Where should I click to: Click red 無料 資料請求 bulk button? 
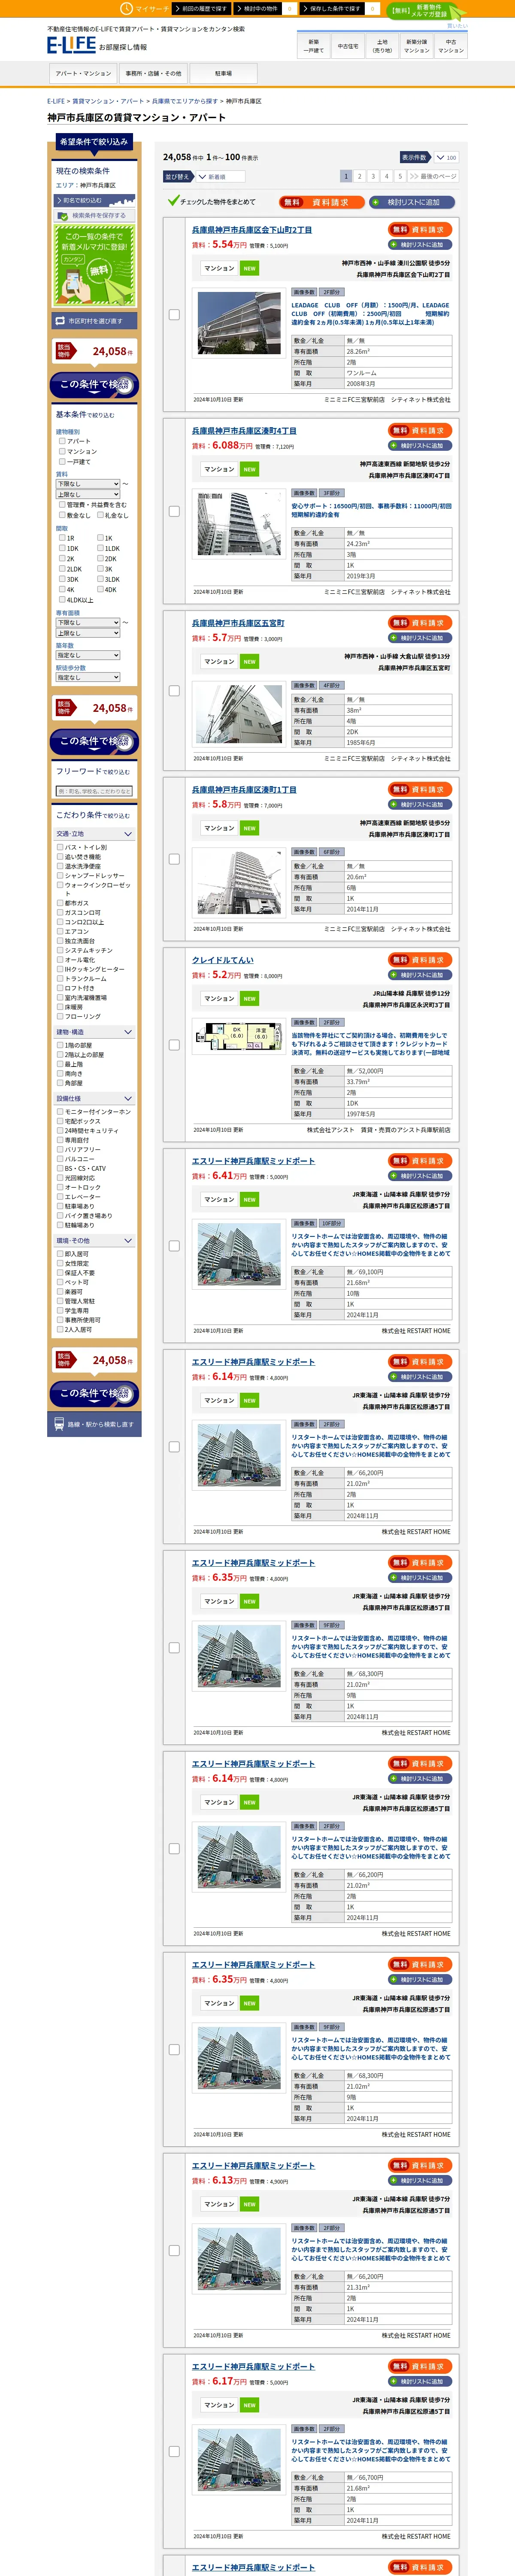[x=322, y=202]
